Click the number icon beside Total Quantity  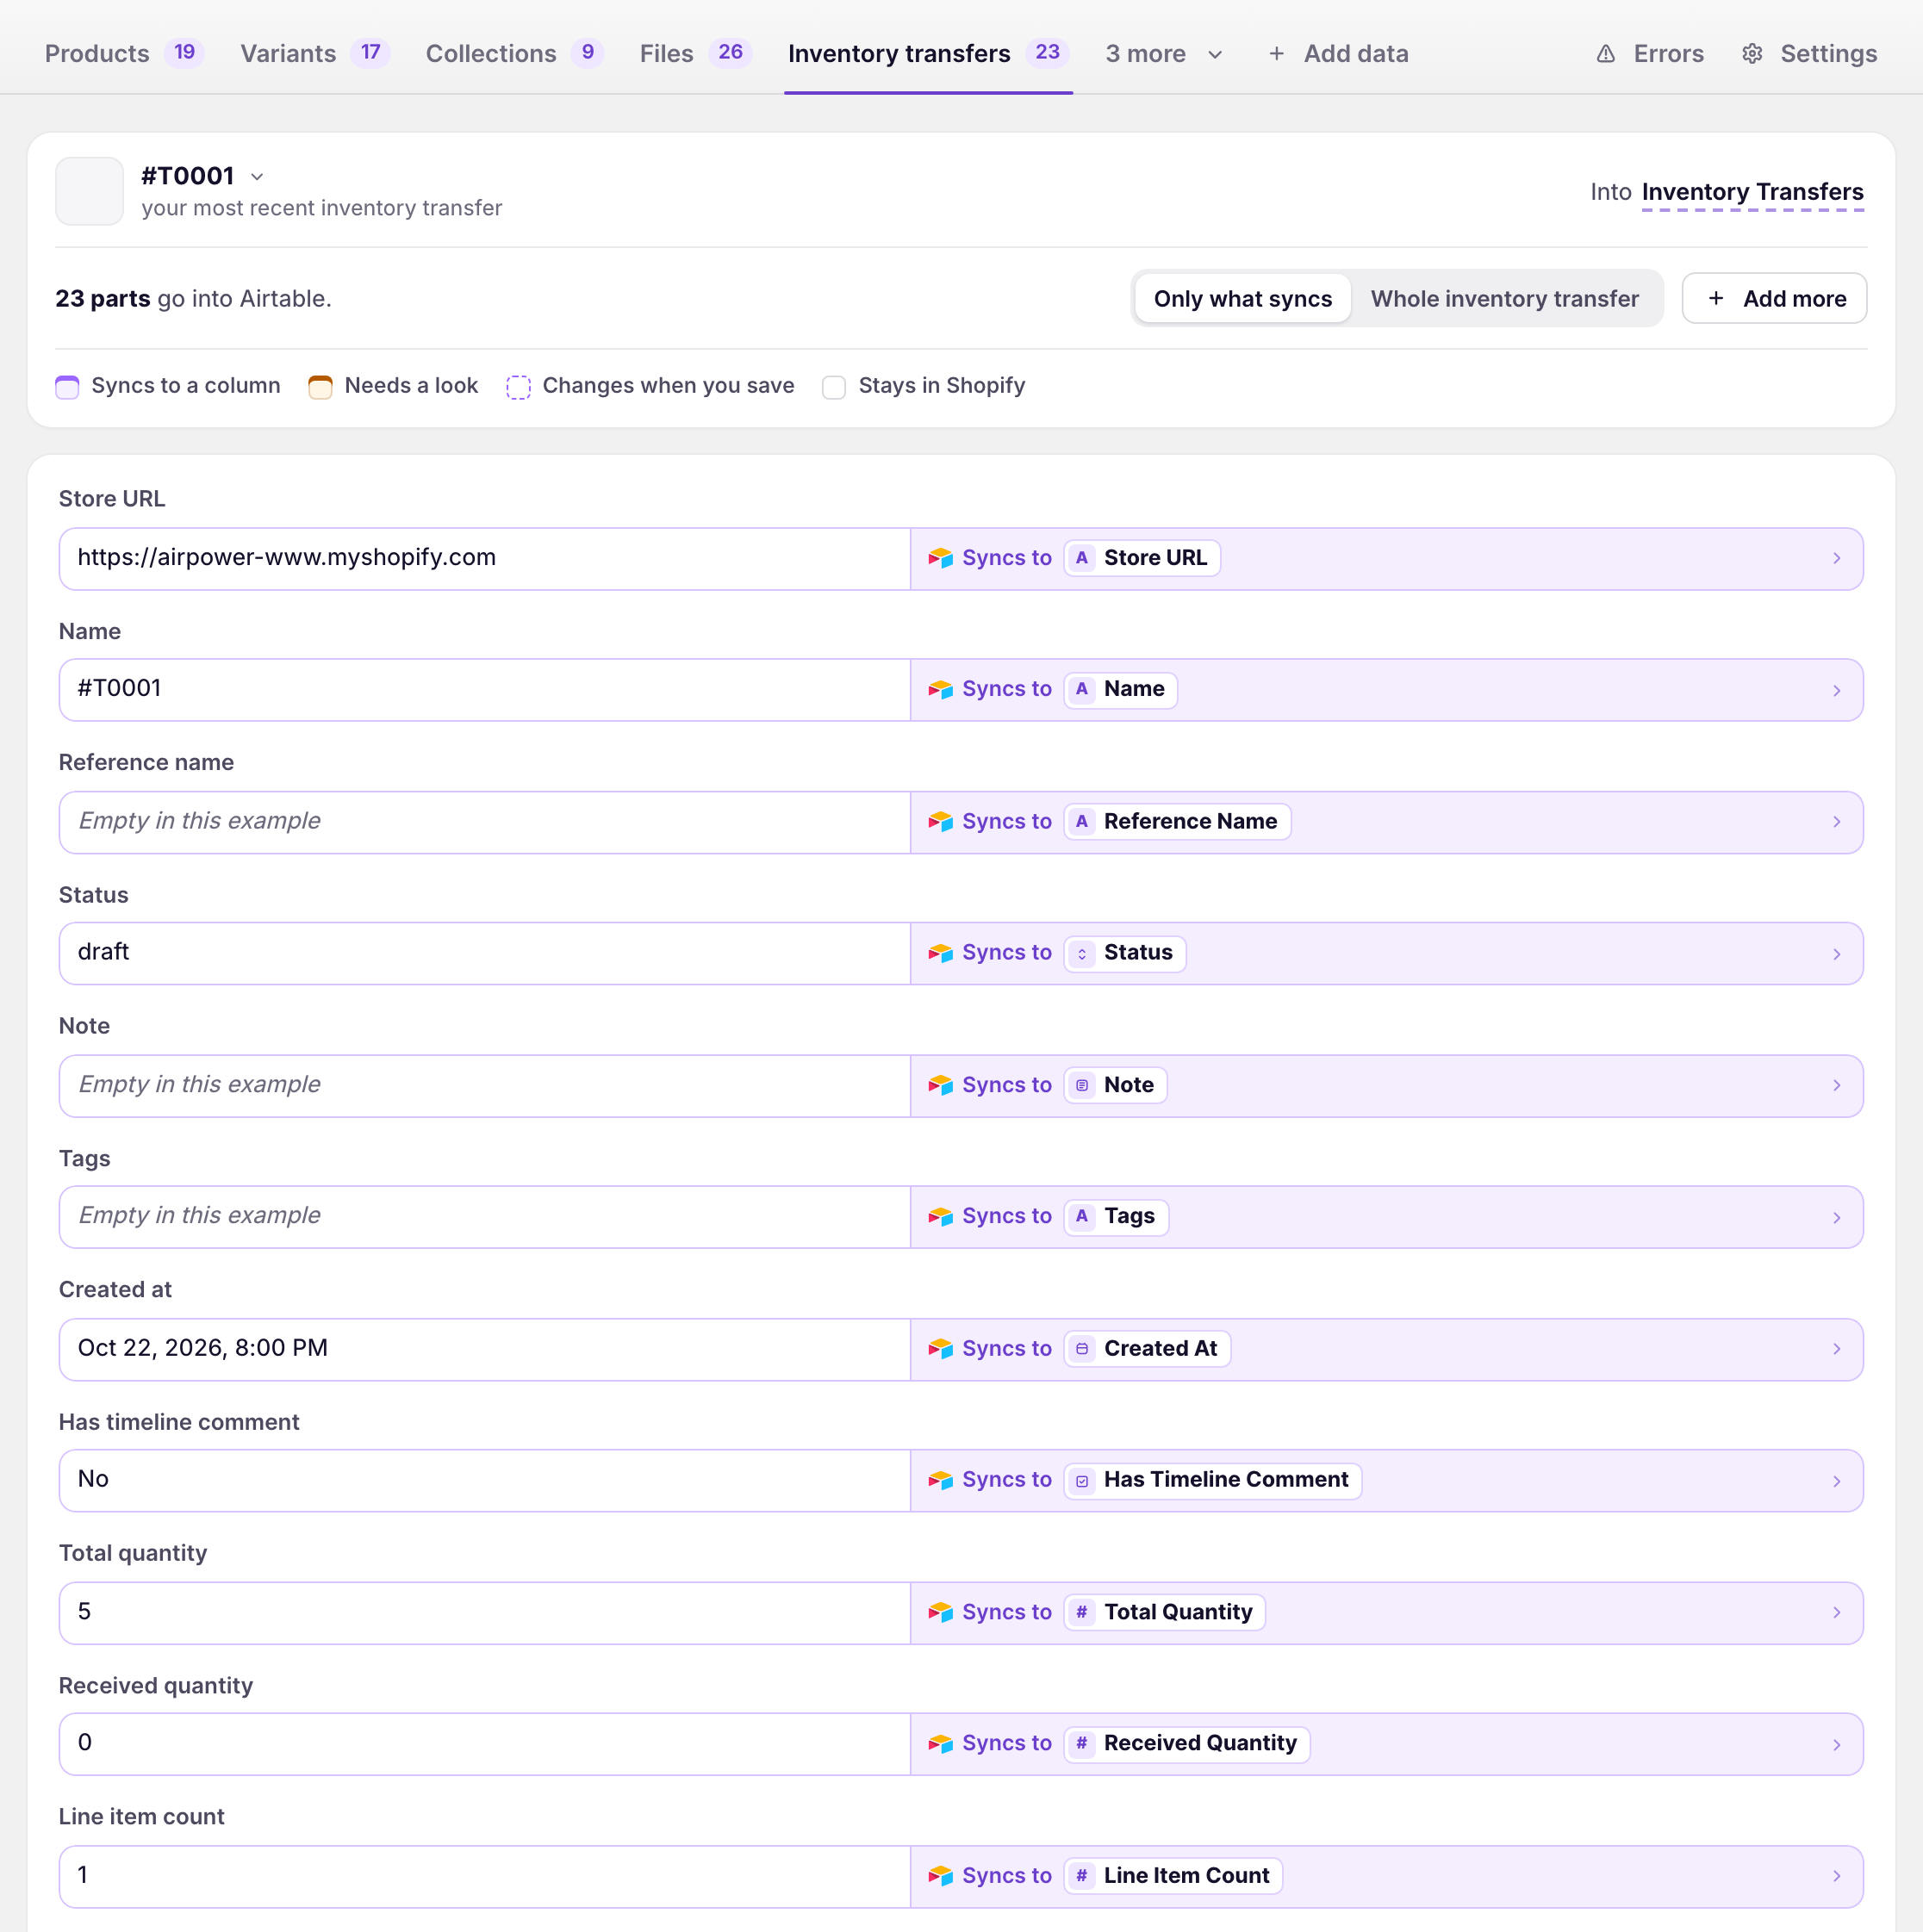[1081, 1612]
